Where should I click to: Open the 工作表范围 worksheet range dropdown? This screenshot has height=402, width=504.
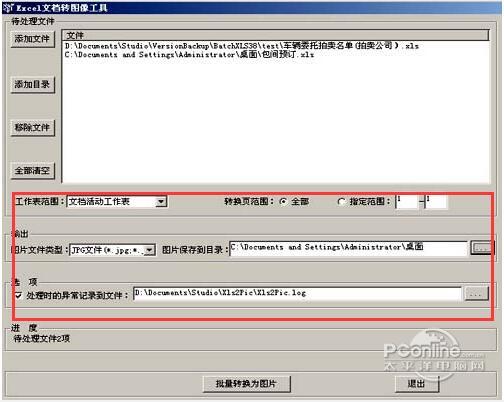click(161, 201)
